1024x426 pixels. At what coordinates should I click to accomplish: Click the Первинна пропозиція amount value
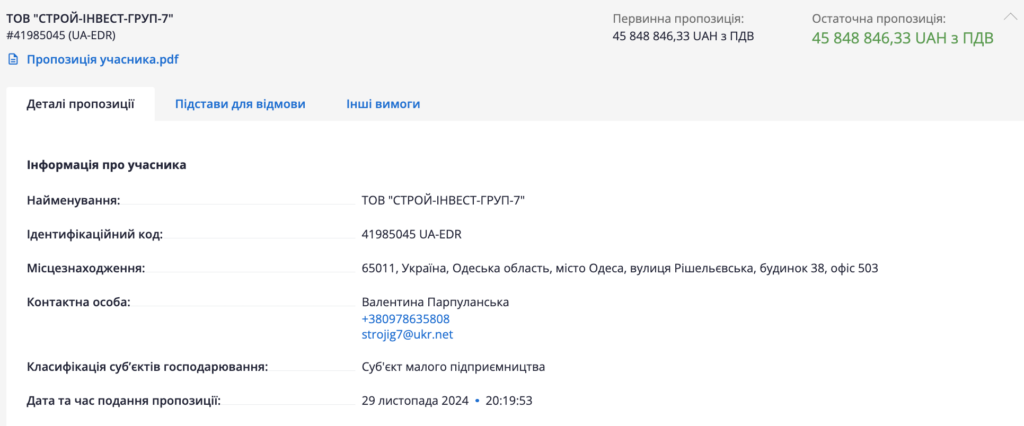pos(683,37)
